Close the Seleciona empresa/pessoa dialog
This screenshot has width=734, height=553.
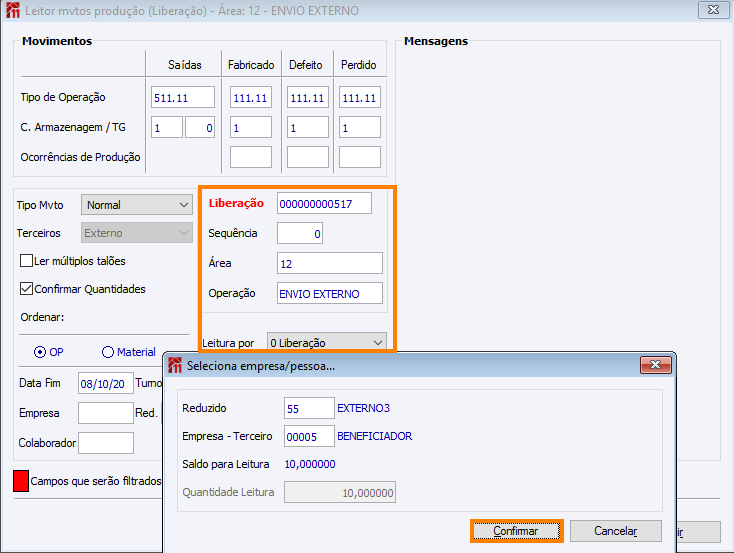click(655, 365)
